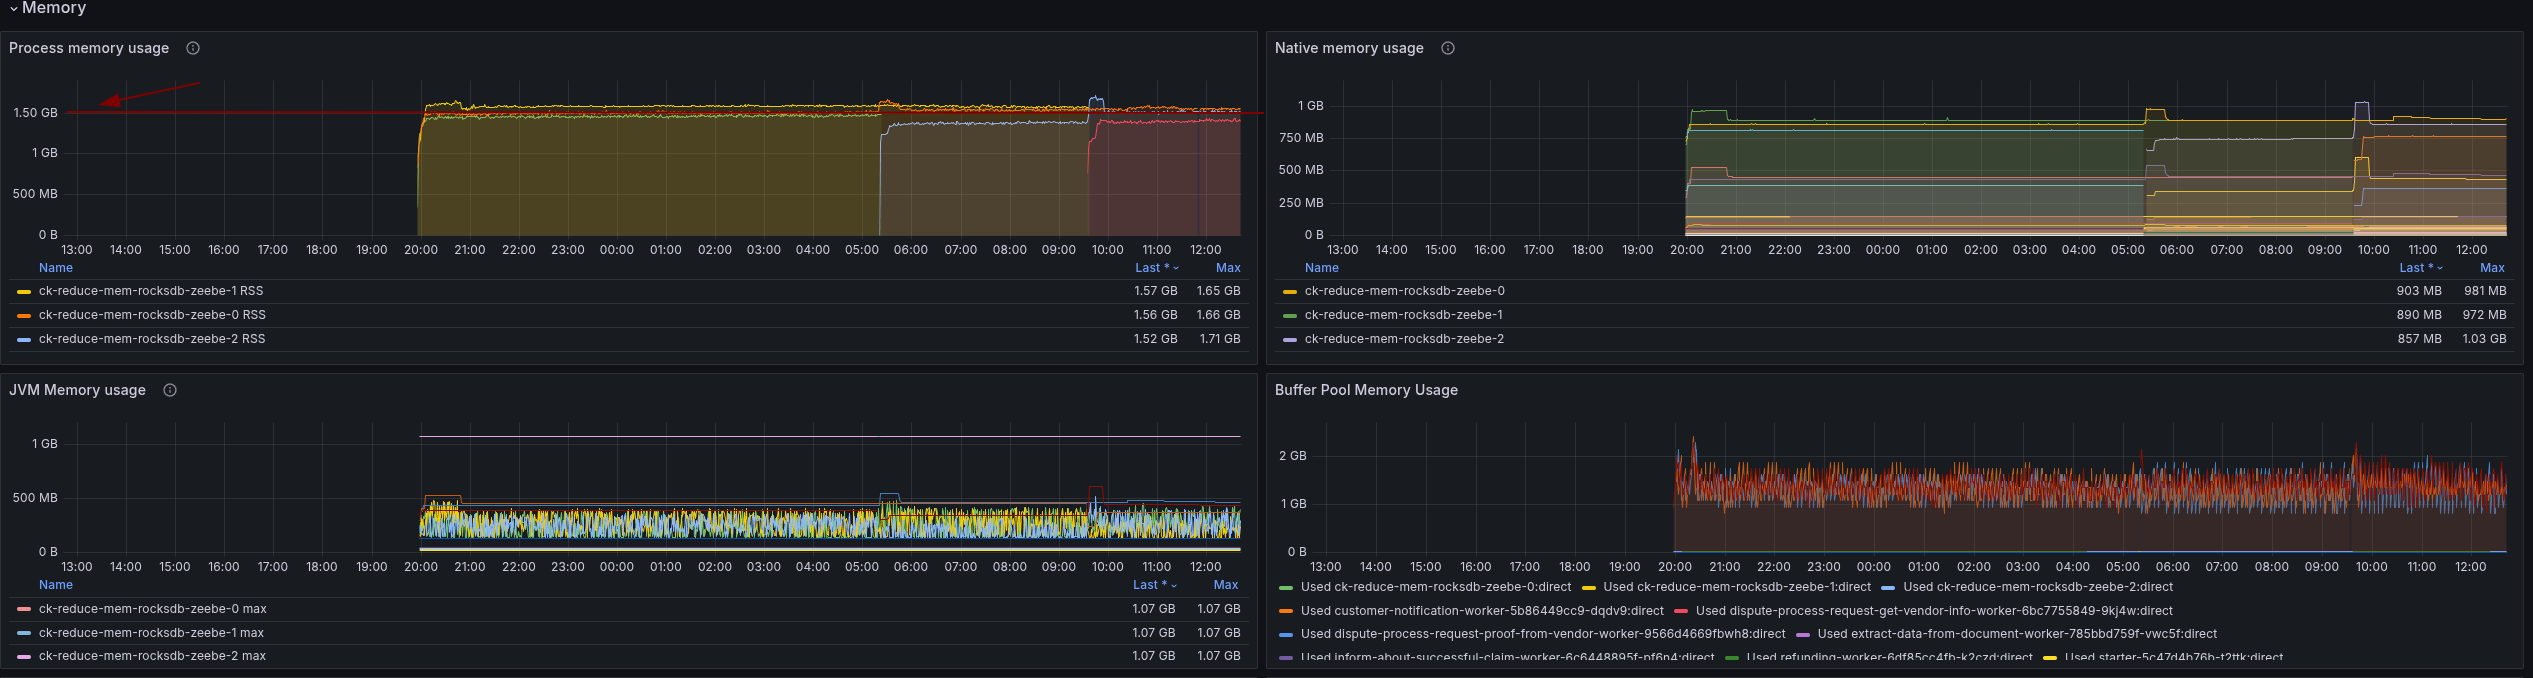Click blue swatch of zeebe-2 RSS series
This screenshot has height=678, width=2533.
[x=24, y=340]
